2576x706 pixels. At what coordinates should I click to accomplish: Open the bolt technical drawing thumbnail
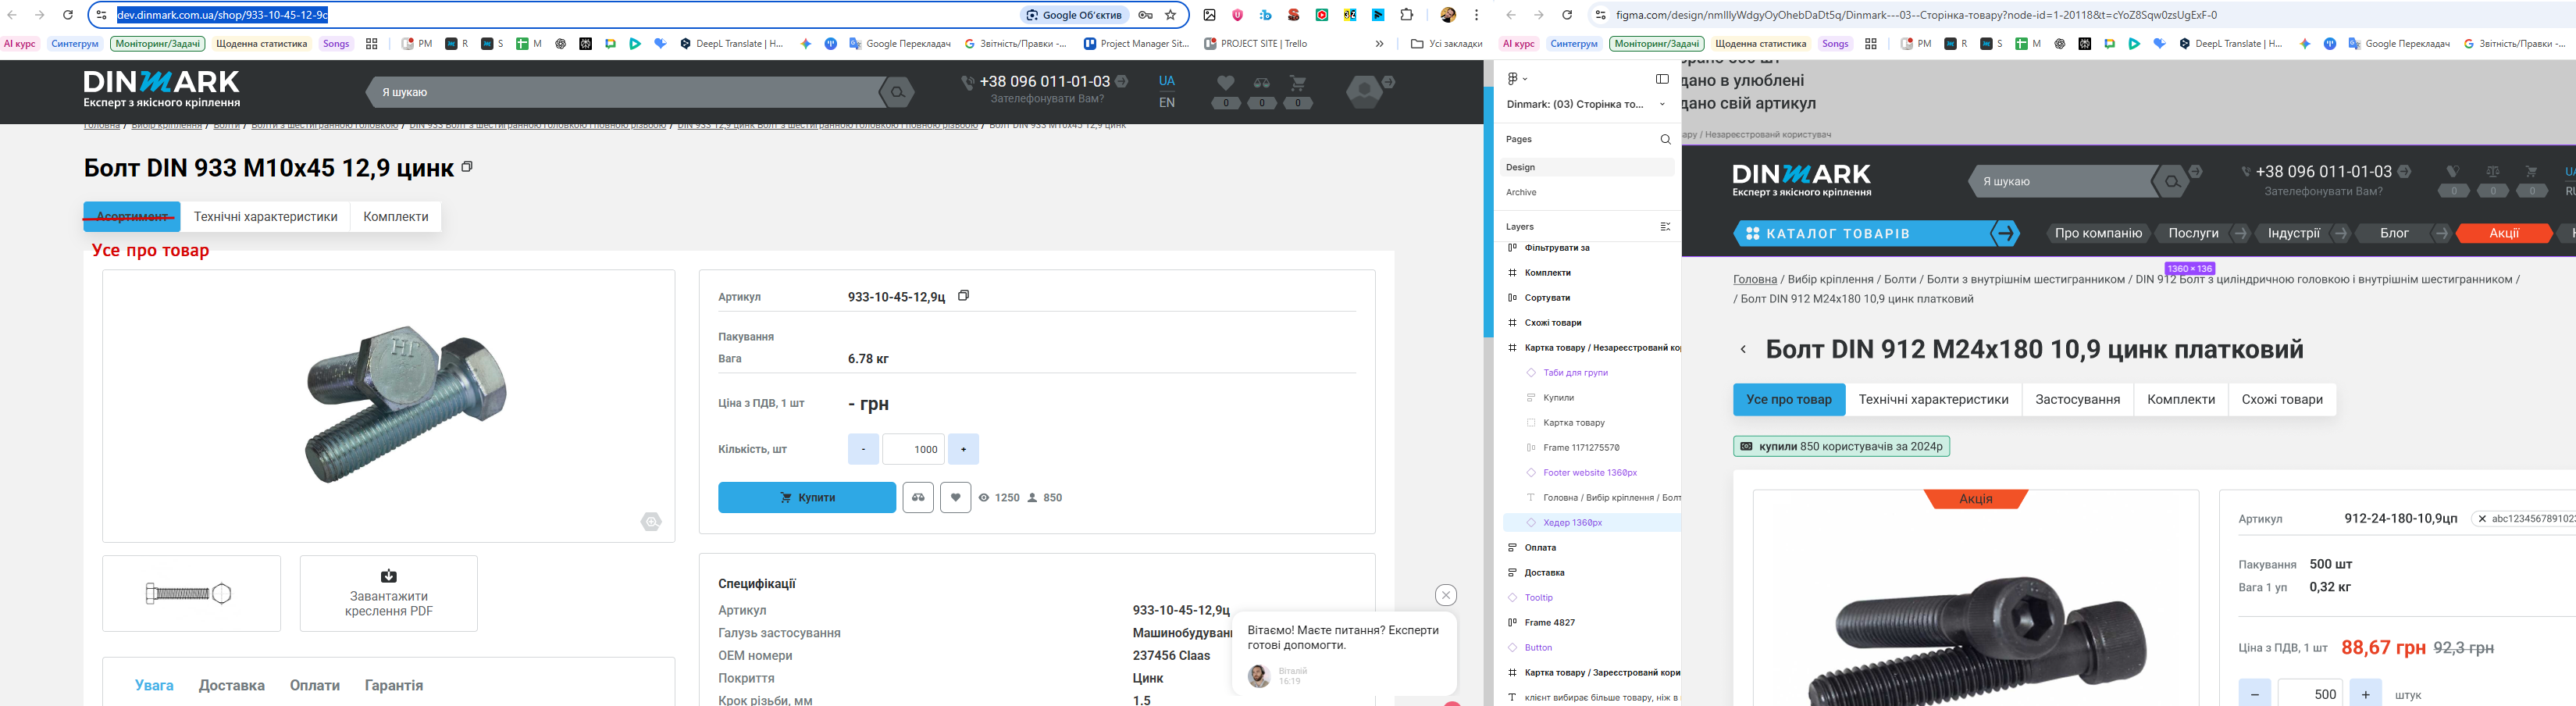191,594
